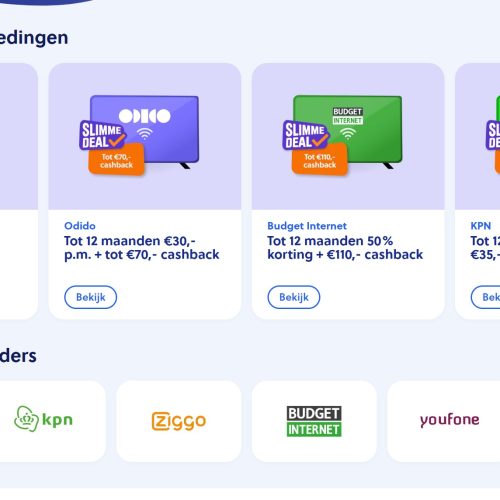
Task: Click the Bekijk button under Odido
Action: pyautogui.click(x=90, y=297)
